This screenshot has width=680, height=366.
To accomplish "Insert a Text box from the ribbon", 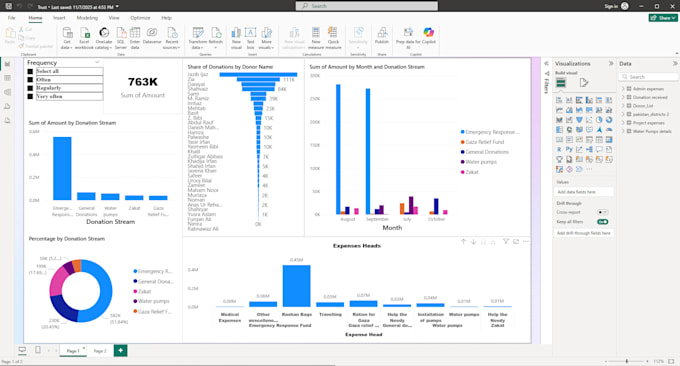I will pyautogui.click(x=250, y=38).
